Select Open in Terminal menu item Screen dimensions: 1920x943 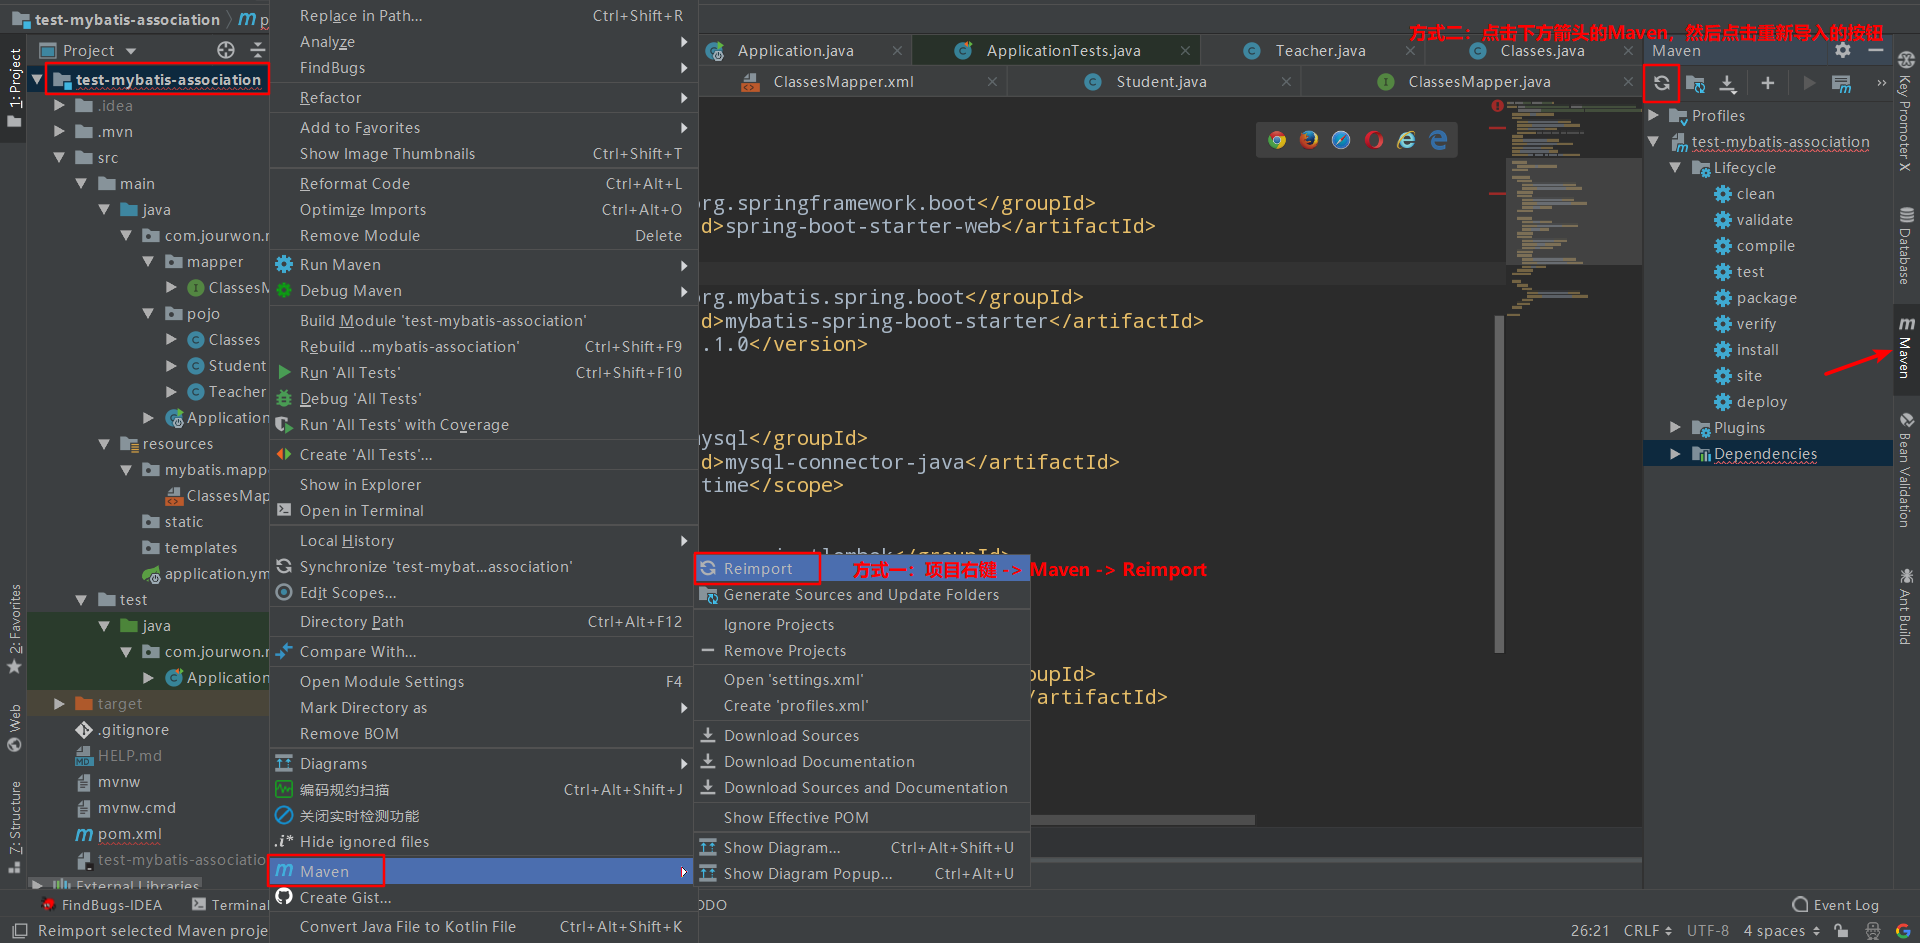click(482, 511)
